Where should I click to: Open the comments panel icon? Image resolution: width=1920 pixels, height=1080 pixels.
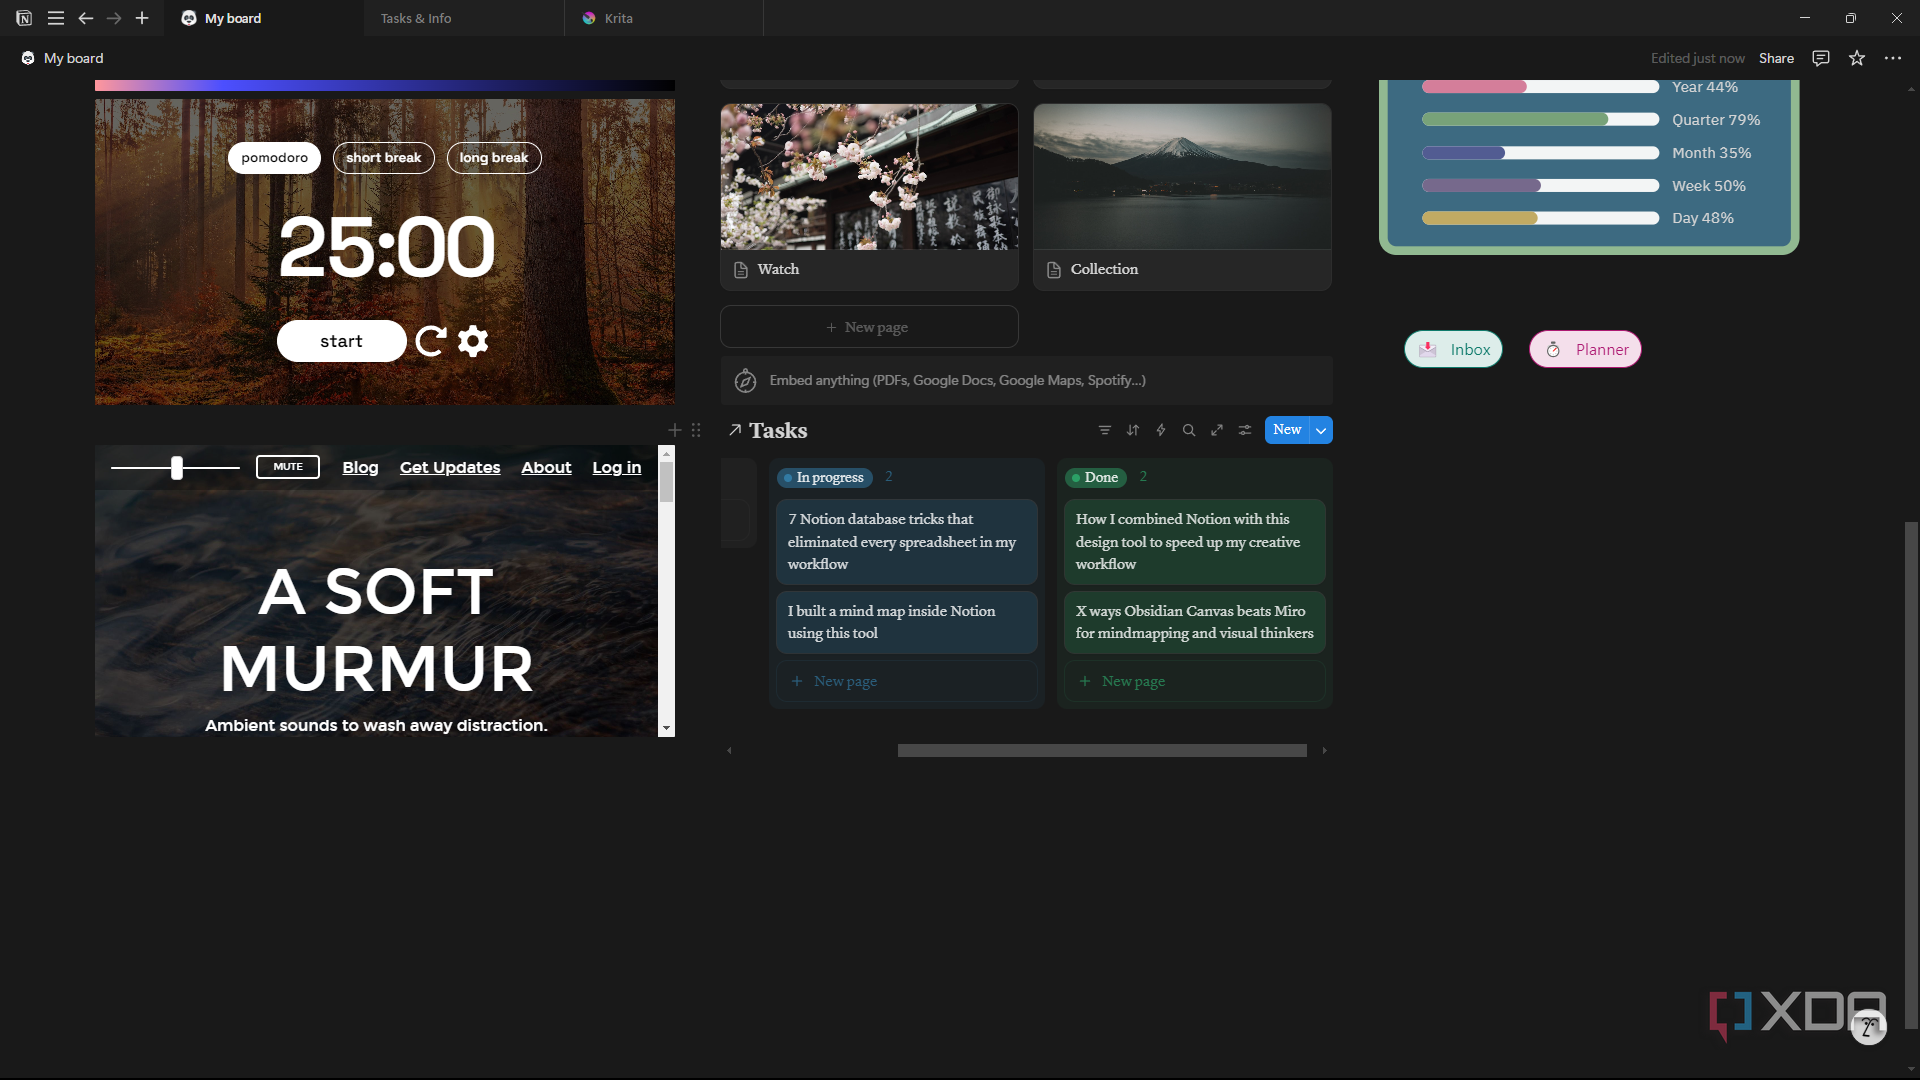[1821, 58]
